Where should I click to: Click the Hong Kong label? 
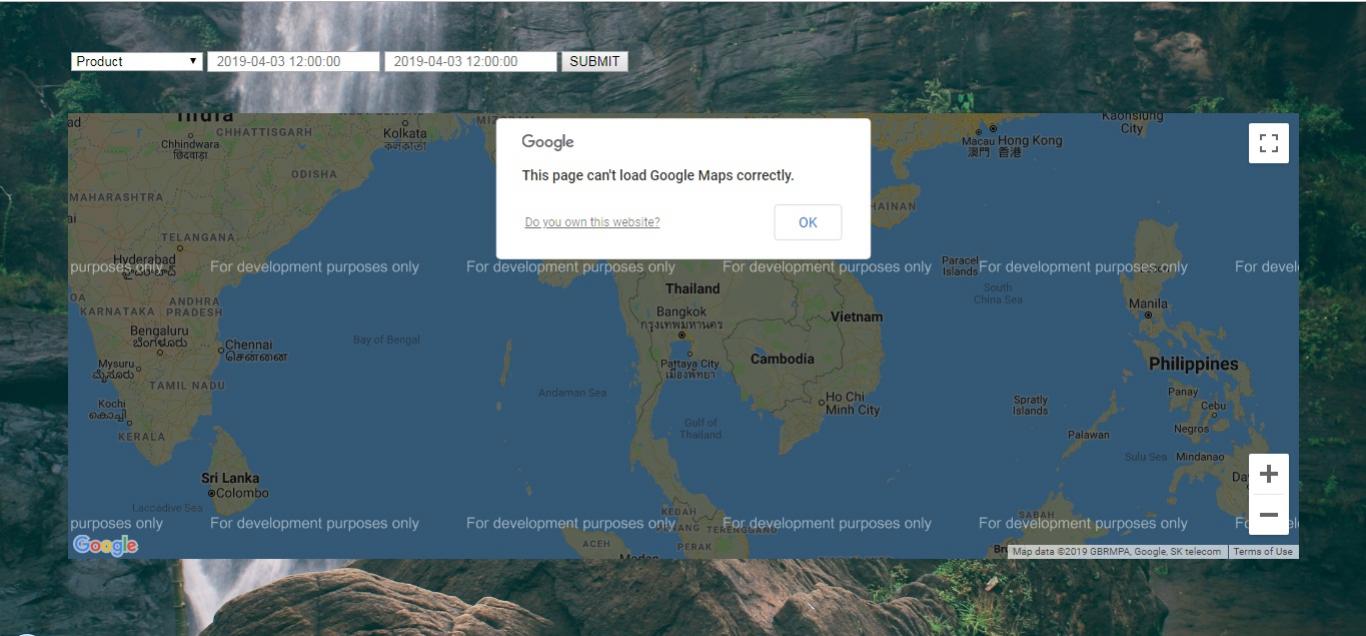point(1030,141)
